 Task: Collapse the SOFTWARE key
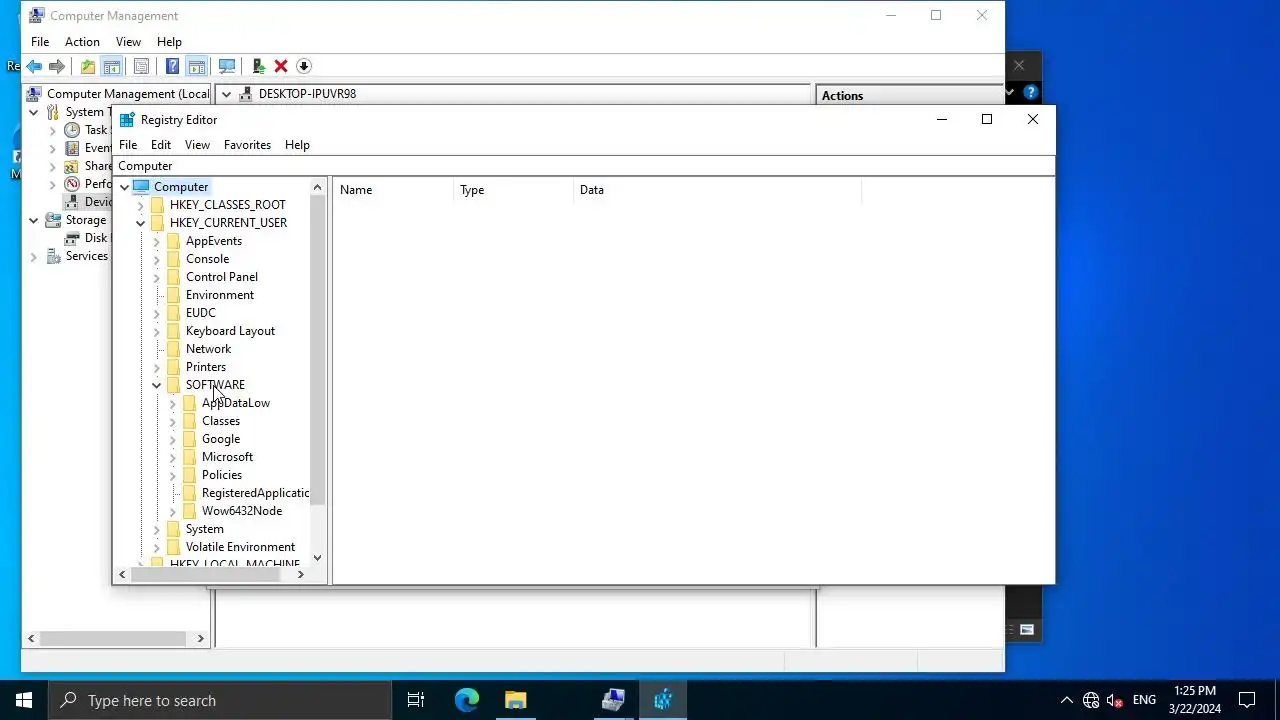[x=156, y=385]
